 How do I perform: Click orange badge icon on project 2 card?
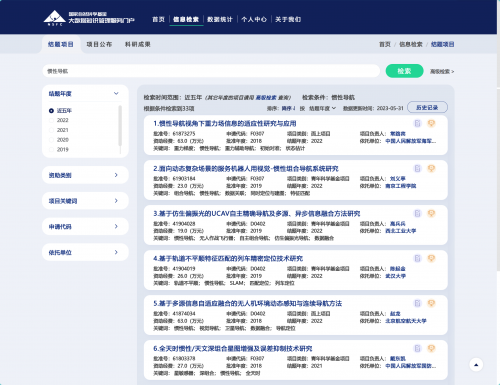coord(431,168)
